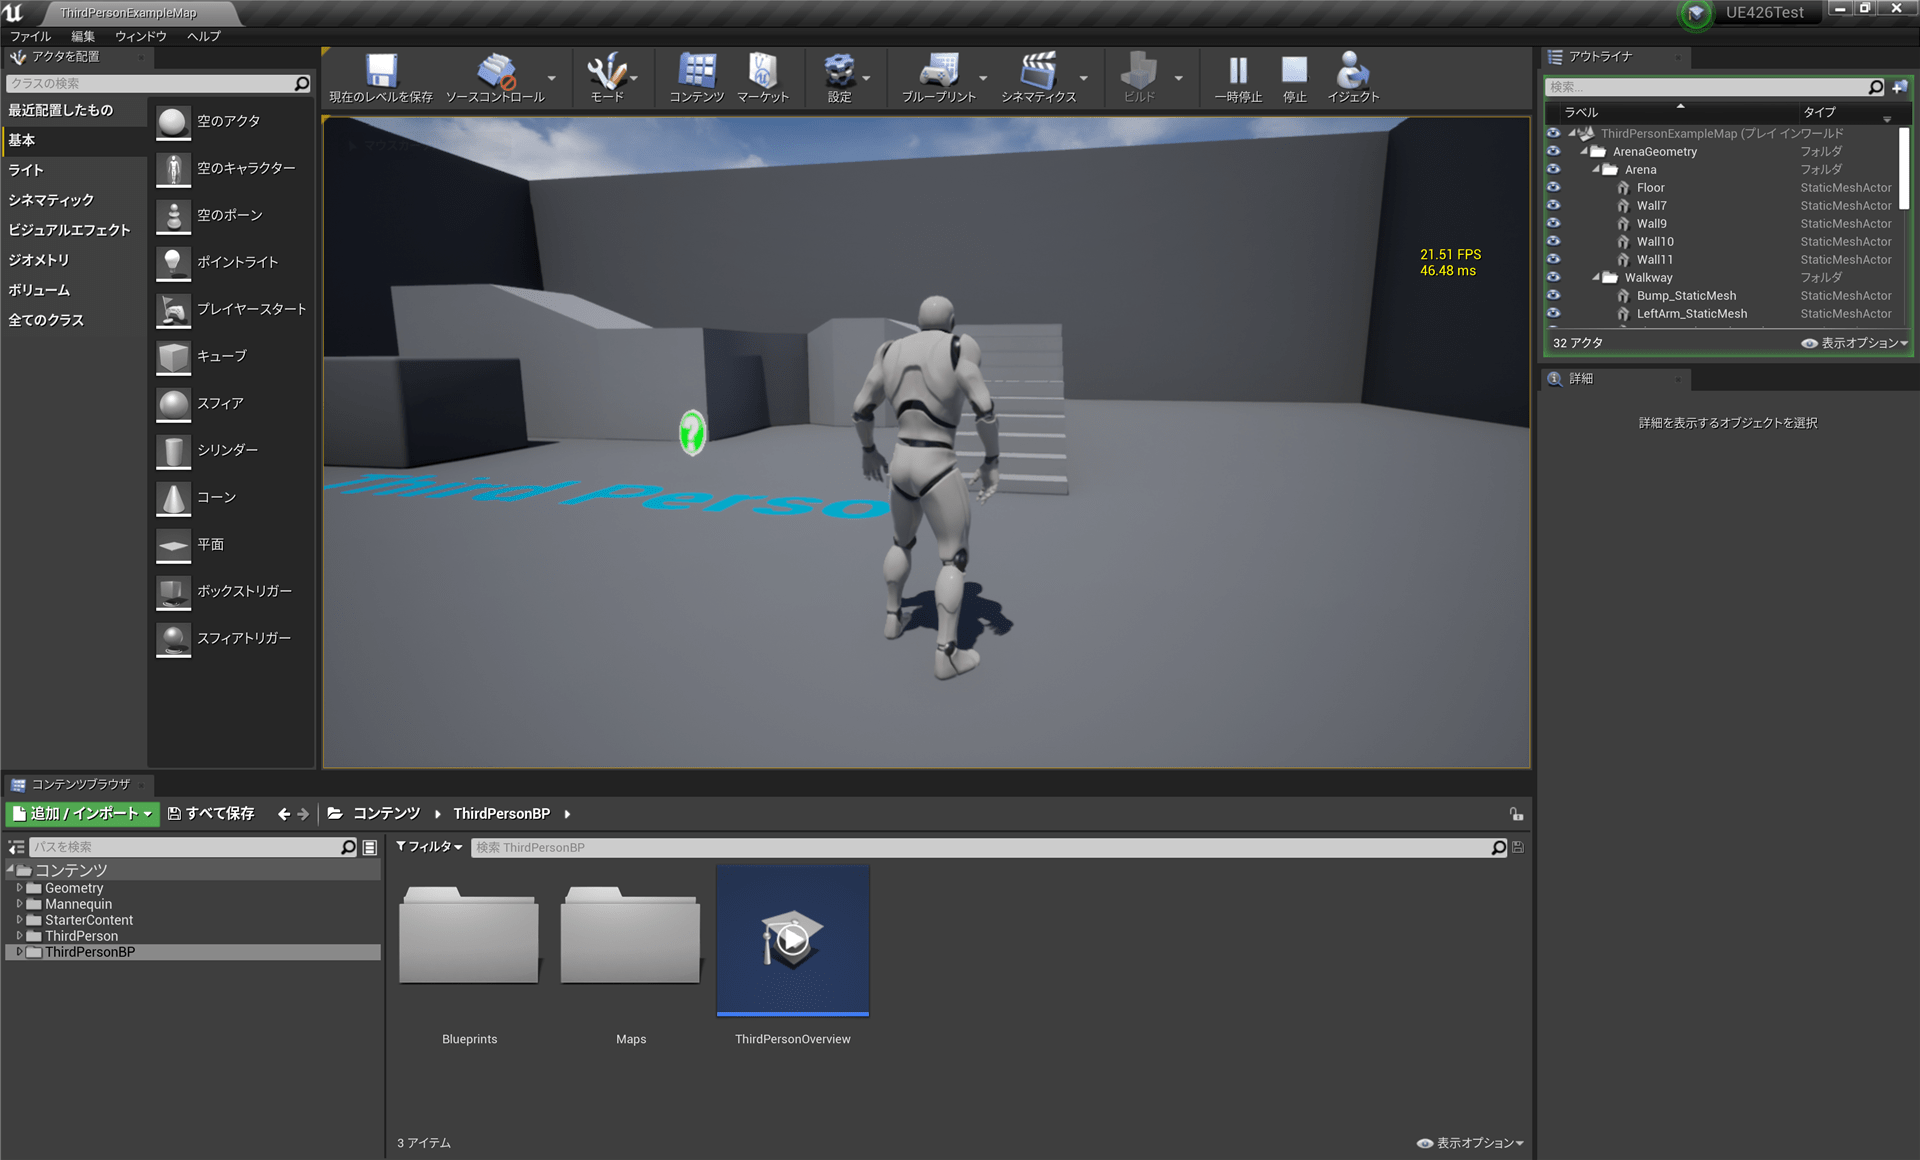This screenshot has width=1920, height=1160.
Task: Select the Empty Actor (空のアクタ) icon
Action: [173, 122]
